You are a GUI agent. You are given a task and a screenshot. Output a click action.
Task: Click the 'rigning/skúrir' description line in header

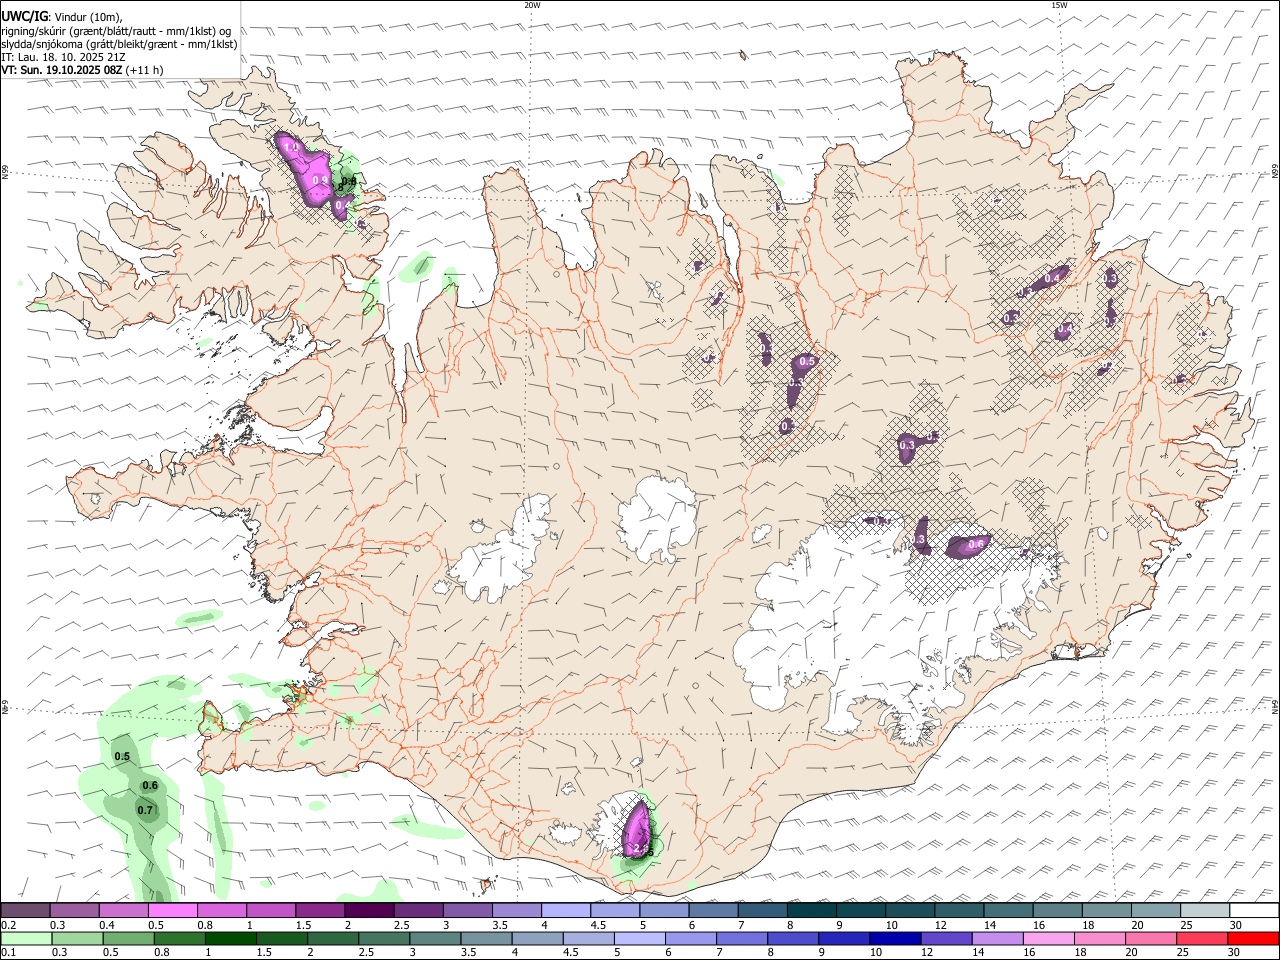pos(117,31)
